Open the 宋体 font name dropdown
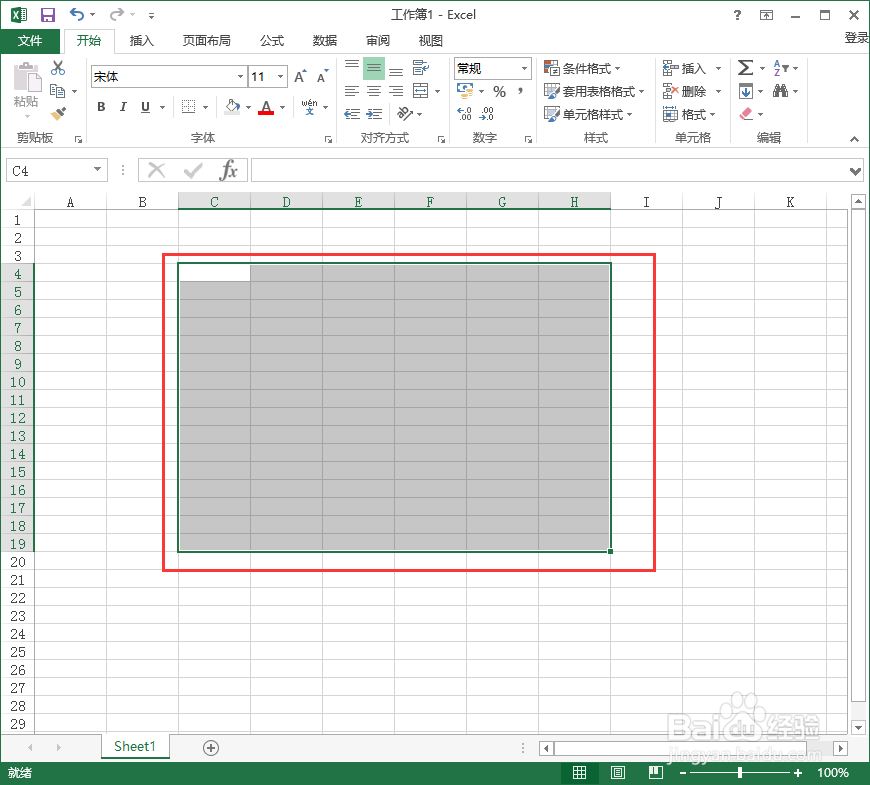This screenshot has height=785, width=870. tap(240, 77)
